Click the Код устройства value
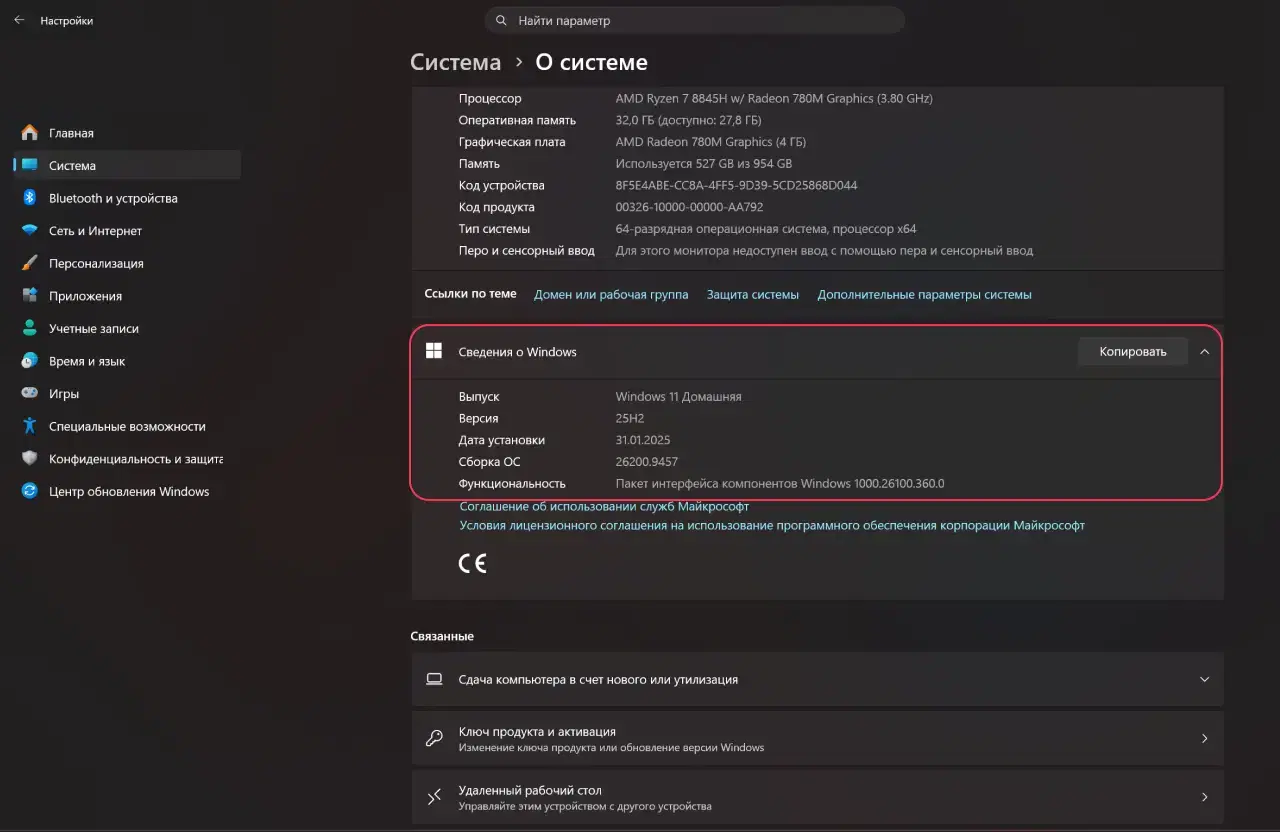1280x832 pixels. [736, 185]
